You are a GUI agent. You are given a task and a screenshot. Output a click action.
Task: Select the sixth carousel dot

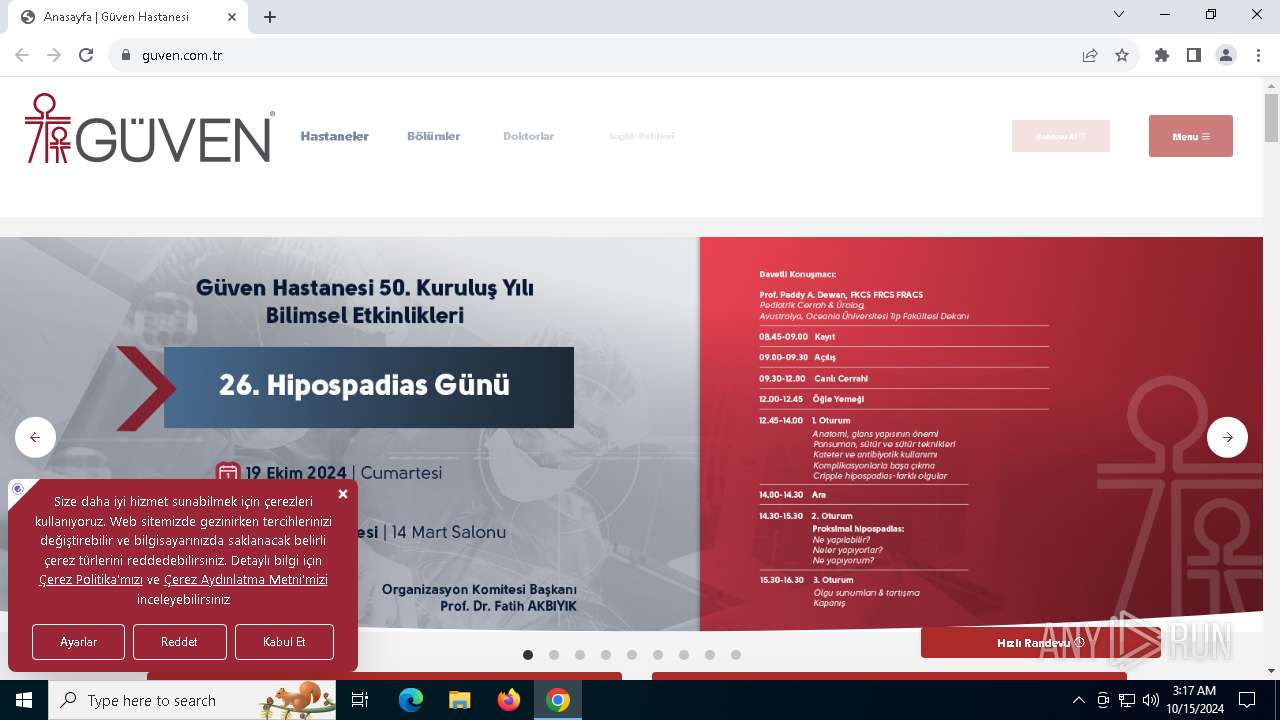(x=658, y=655)
